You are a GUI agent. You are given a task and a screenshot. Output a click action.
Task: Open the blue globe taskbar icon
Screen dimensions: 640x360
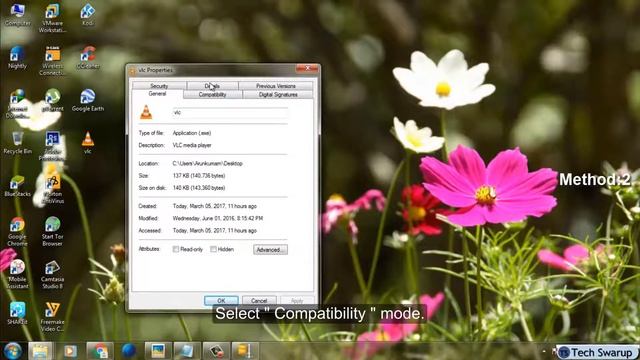[x=129, y=351]
